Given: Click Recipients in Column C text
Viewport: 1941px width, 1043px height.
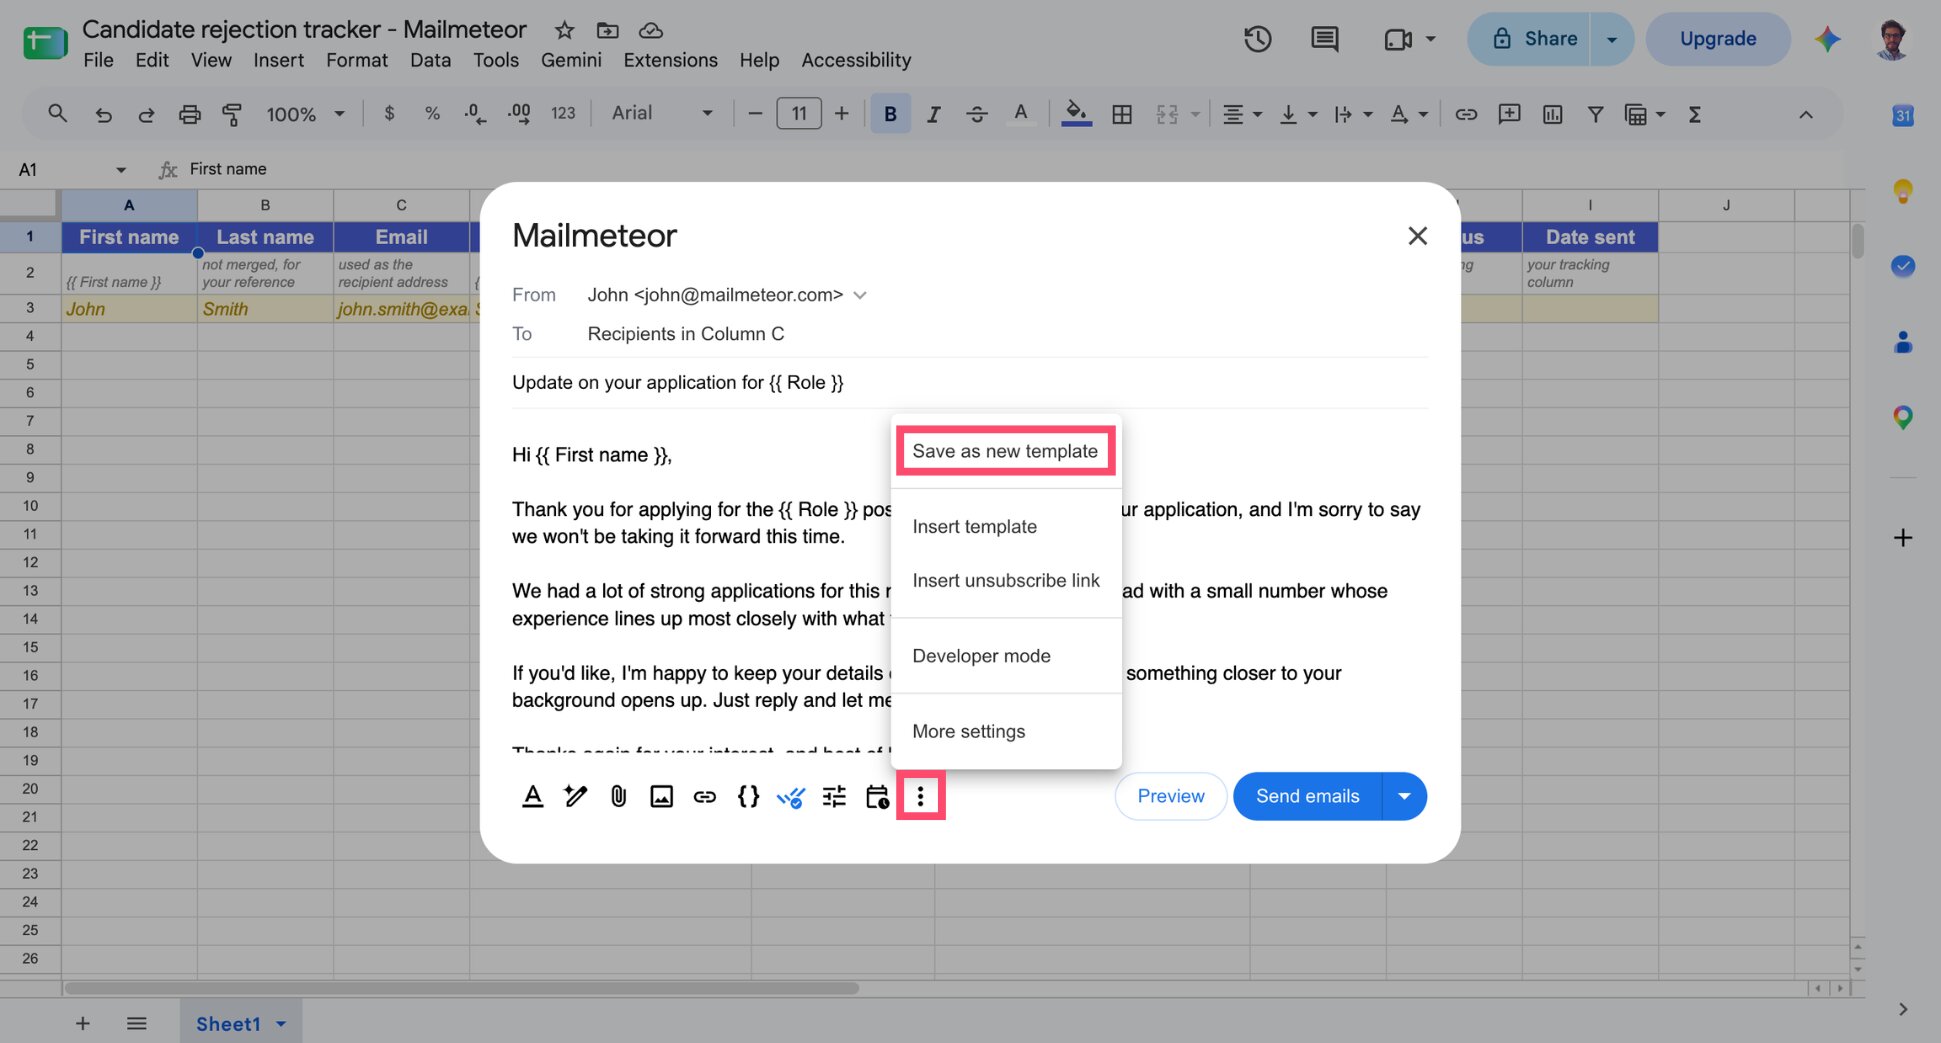Looking at the screenshot, I should coord(686,334).
